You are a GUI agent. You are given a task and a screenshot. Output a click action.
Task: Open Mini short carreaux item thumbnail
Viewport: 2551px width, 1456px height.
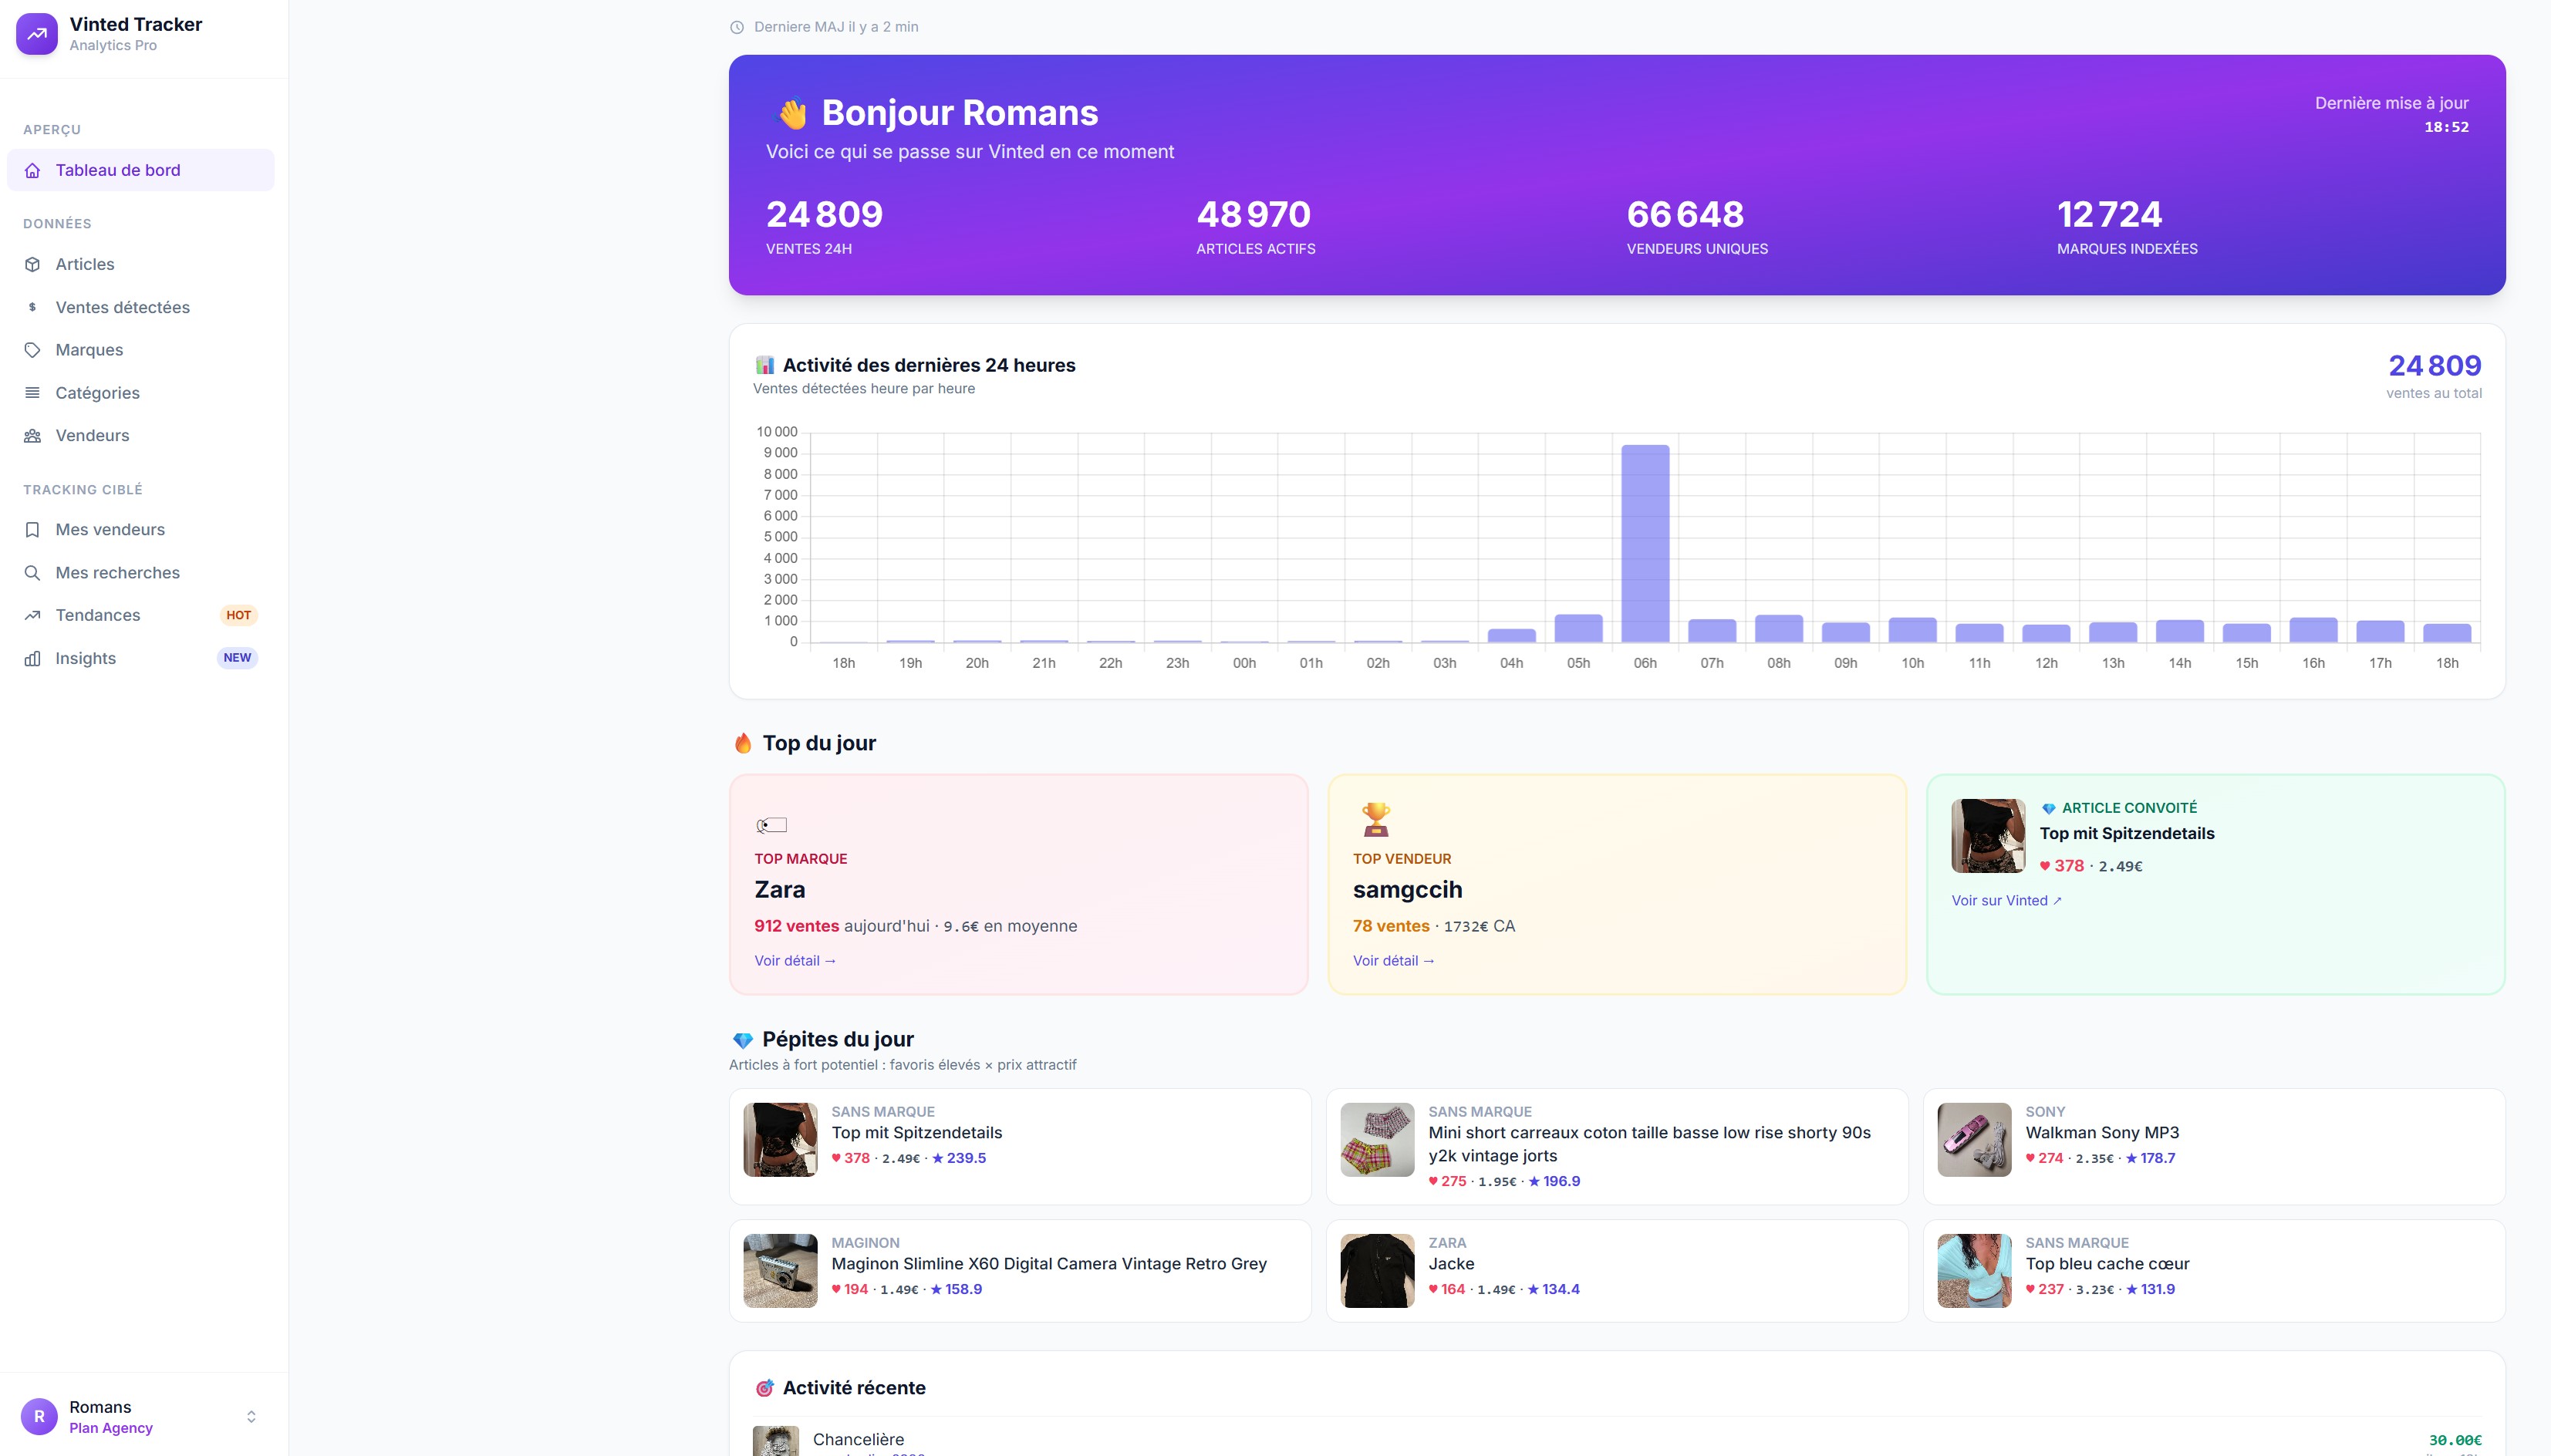click(x=1377, y=1140)
